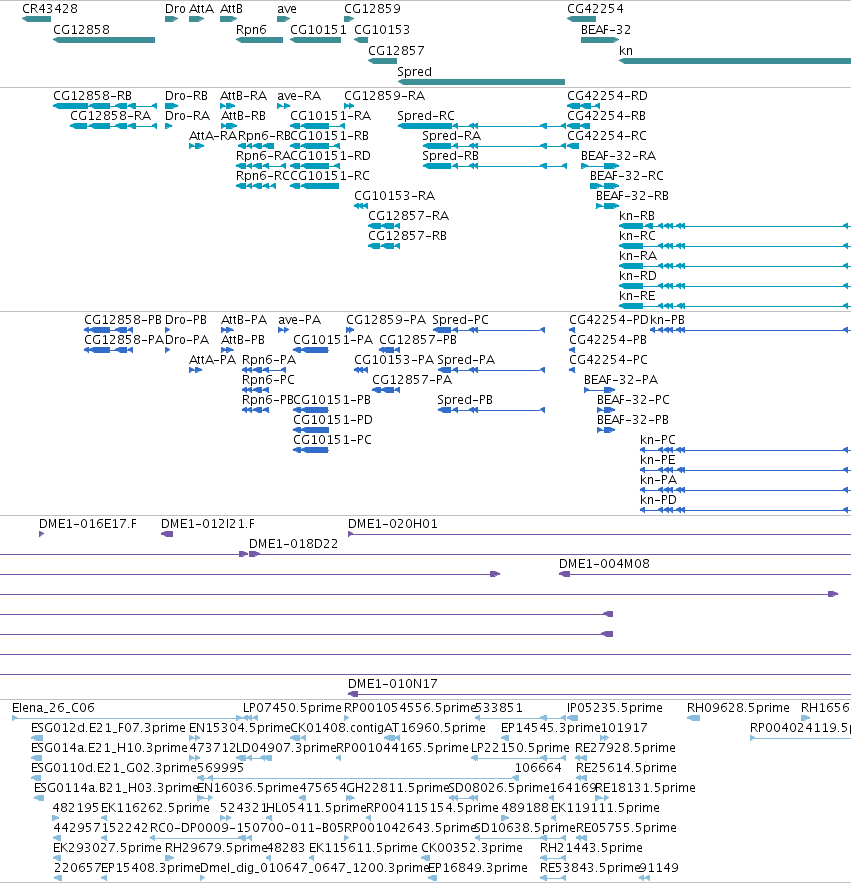
Task: Select the Spred-PC protein label
Action: pos(460,320)
